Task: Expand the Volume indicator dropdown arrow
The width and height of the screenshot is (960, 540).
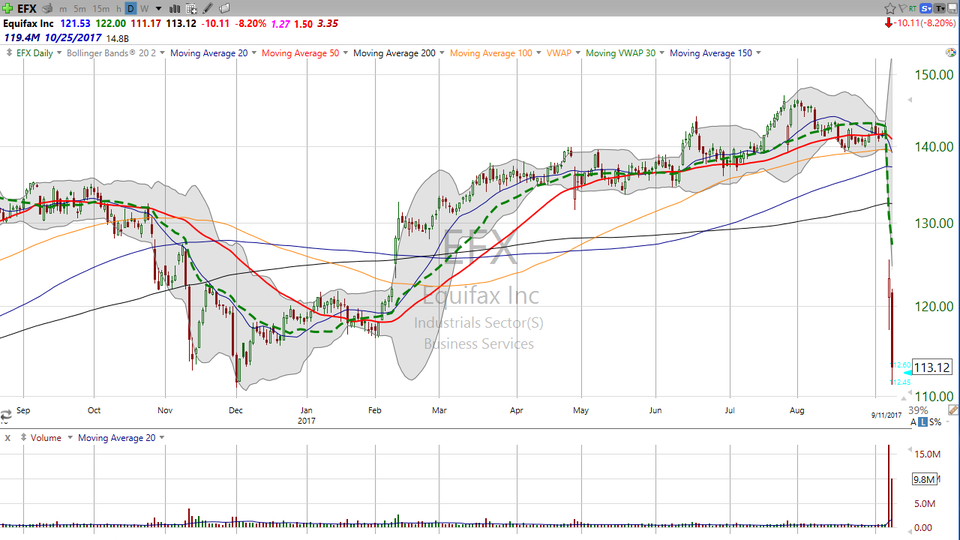Action: click(70, 438)
